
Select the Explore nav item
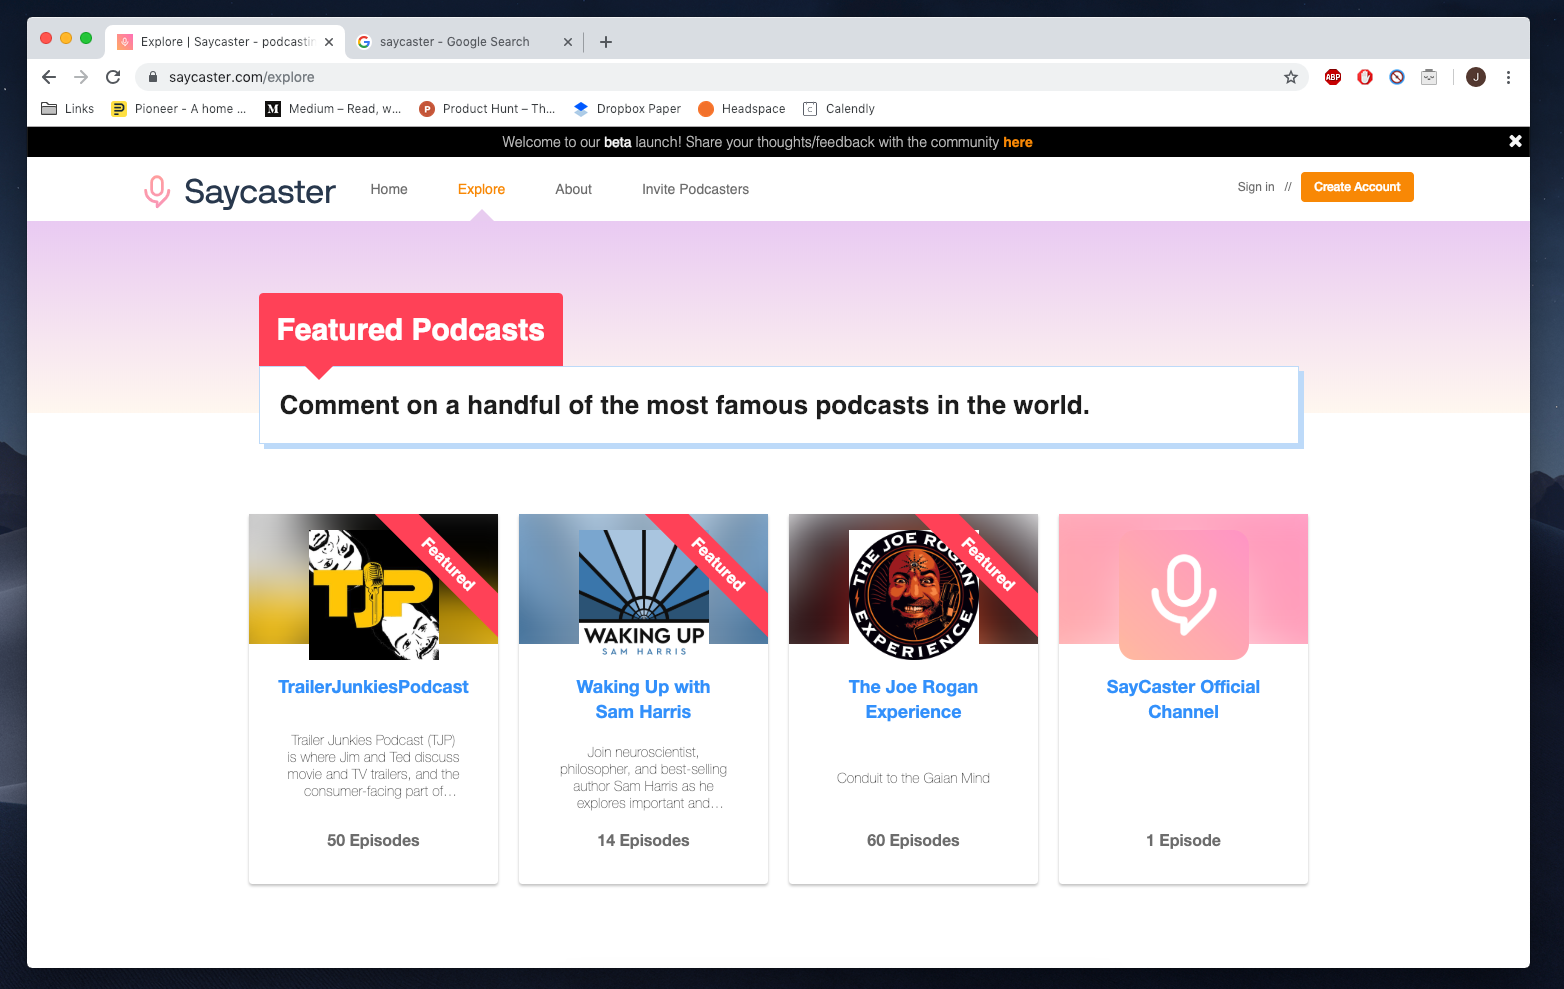tap(481, 189)
